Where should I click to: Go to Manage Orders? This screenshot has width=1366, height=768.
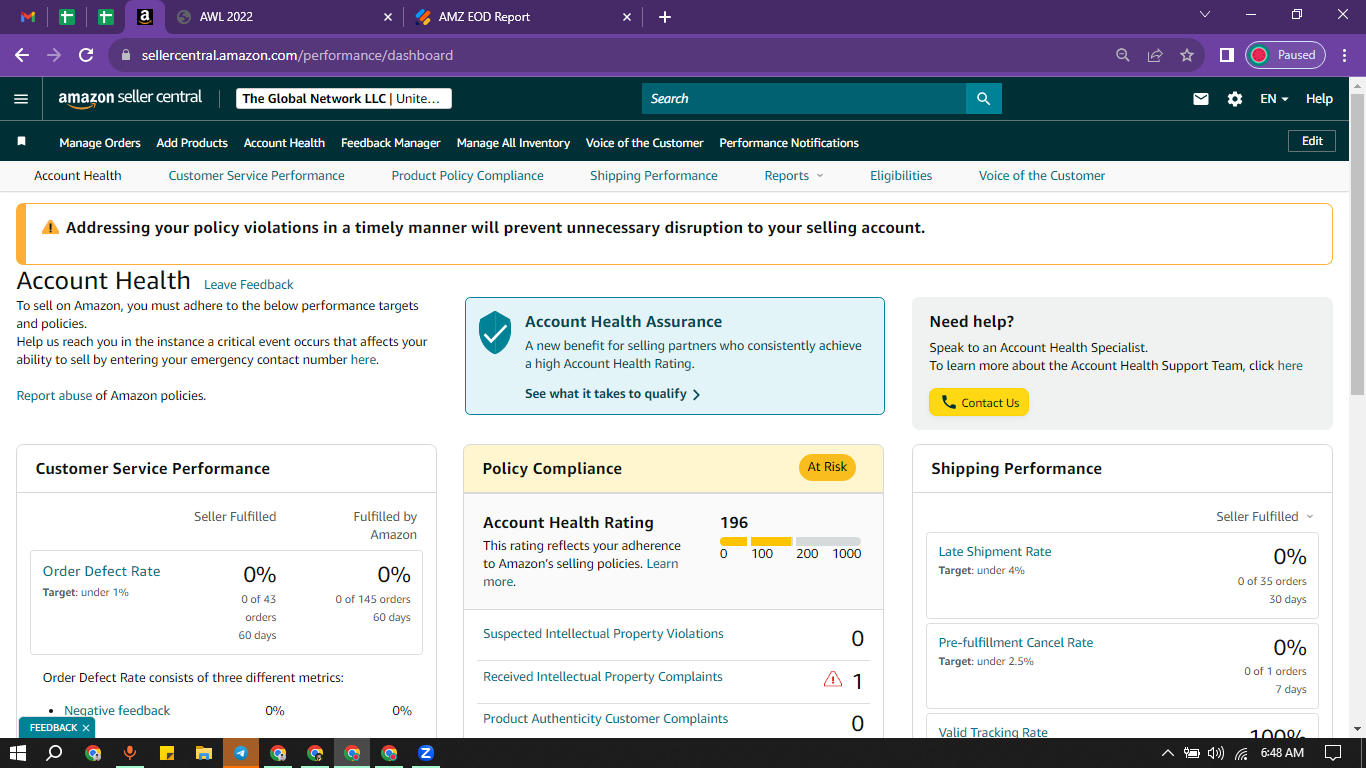click(100, 143)
